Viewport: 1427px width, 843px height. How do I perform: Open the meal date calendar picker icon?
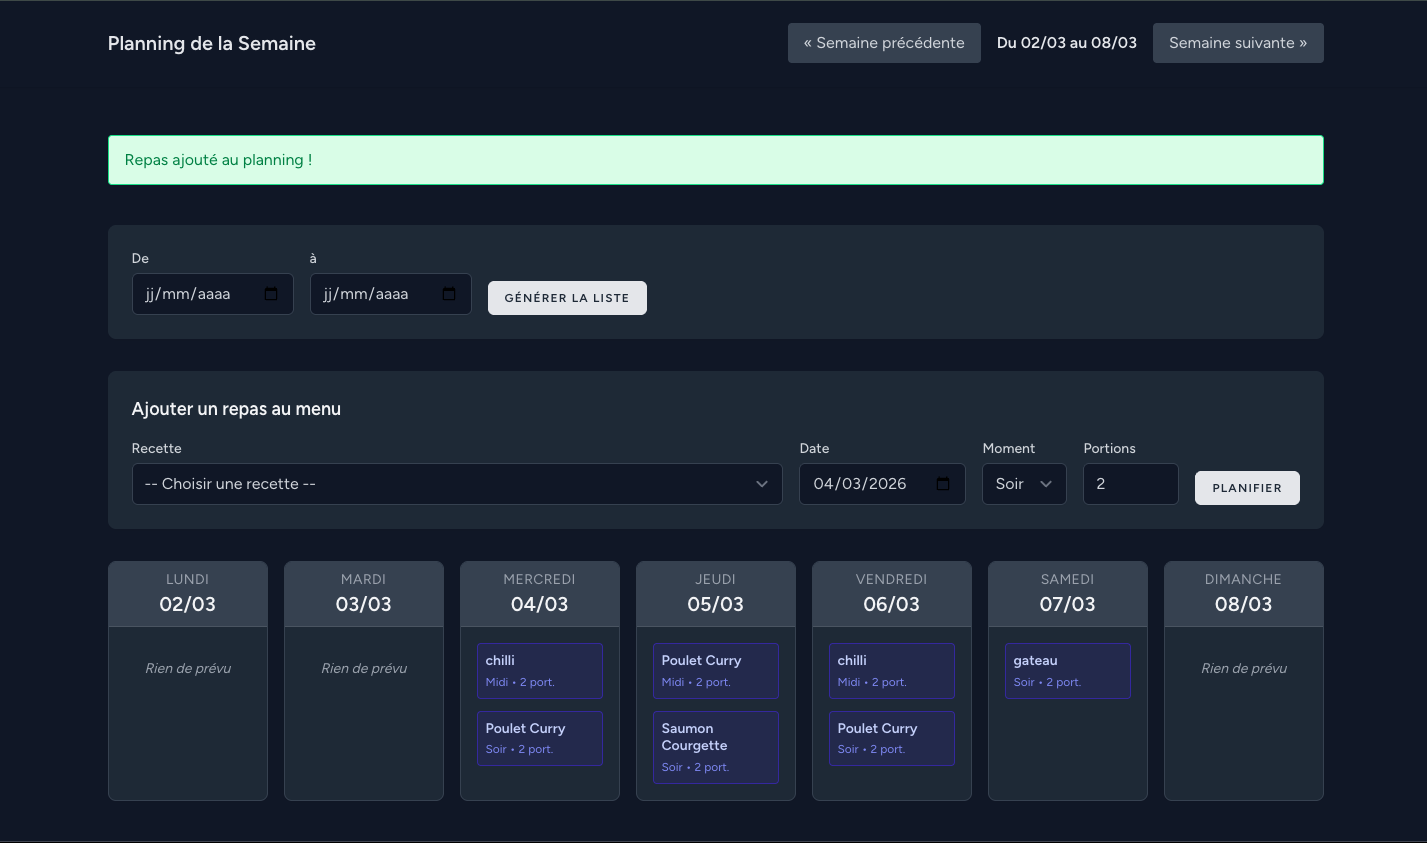pos(941,483)
